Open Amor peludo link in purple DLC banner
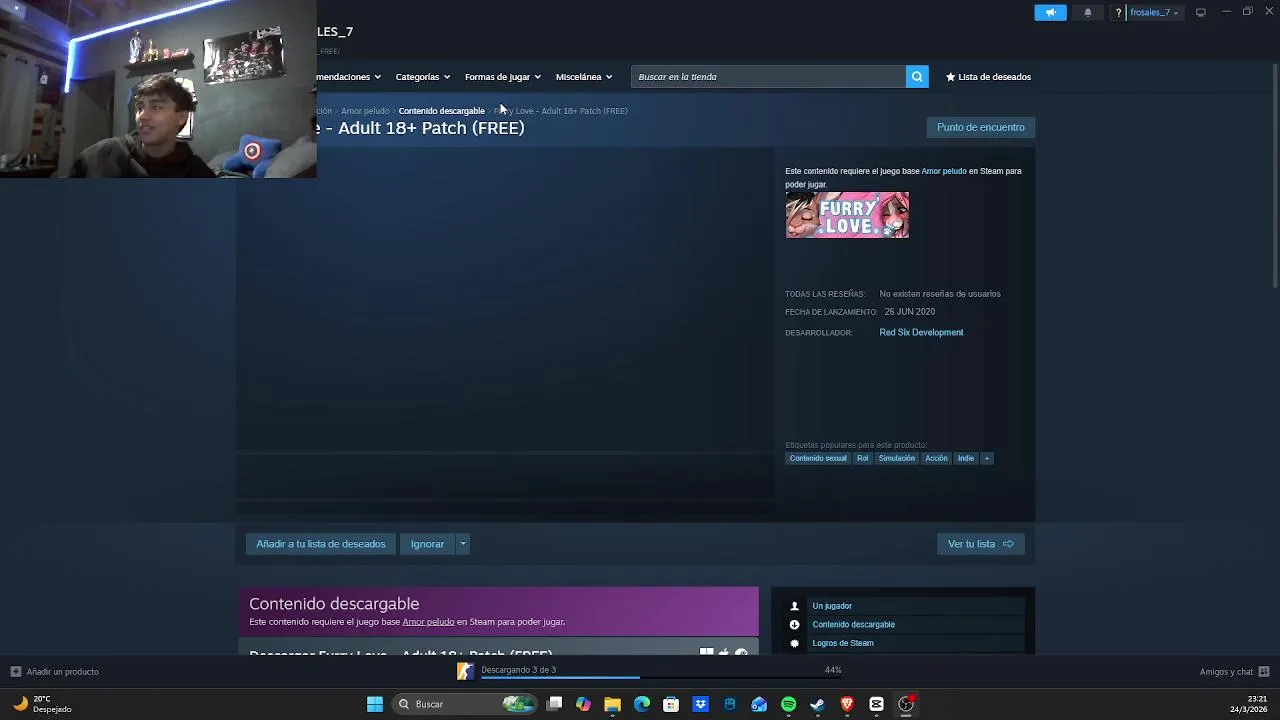Image resolution: width=1280 pixels, height=720 pixels. 428,622
